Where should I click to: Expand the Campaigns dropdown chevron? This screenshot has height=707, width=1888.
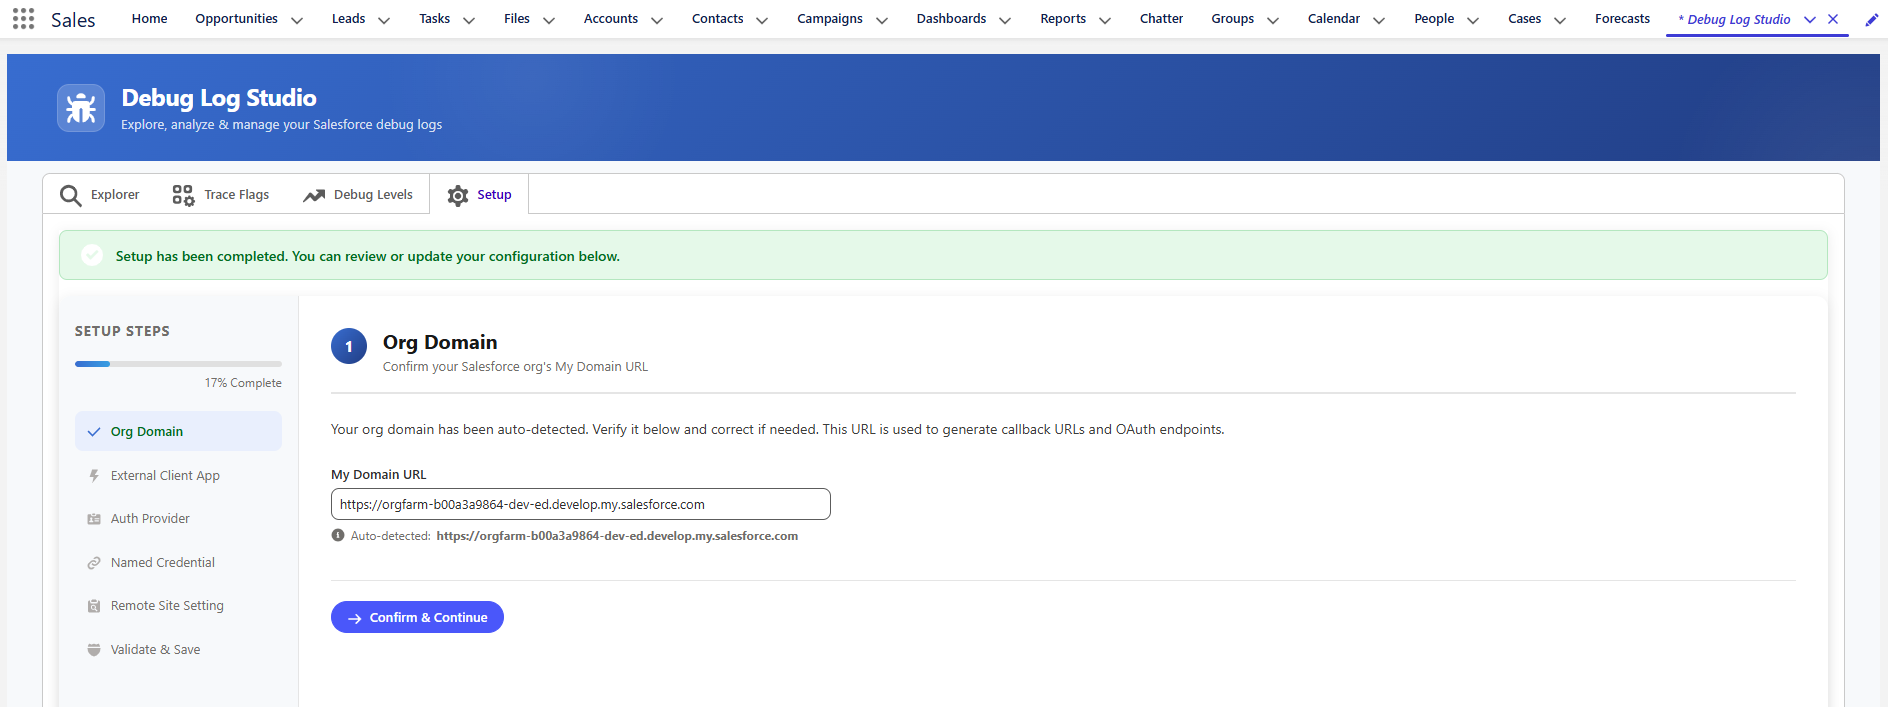[882, 20]
